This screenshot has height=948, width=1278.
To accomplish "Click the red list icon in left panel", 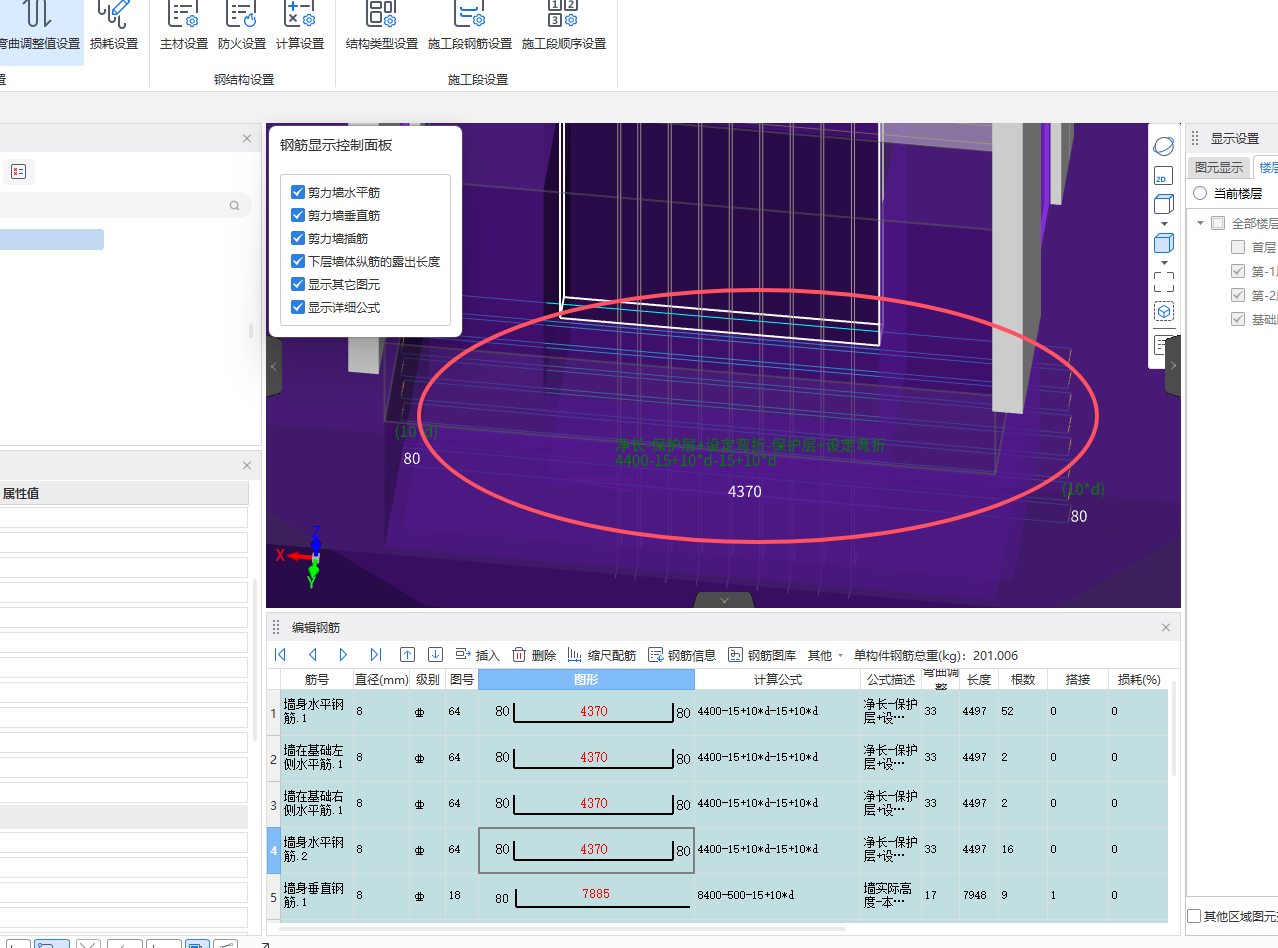I will [x=18, y=171].
